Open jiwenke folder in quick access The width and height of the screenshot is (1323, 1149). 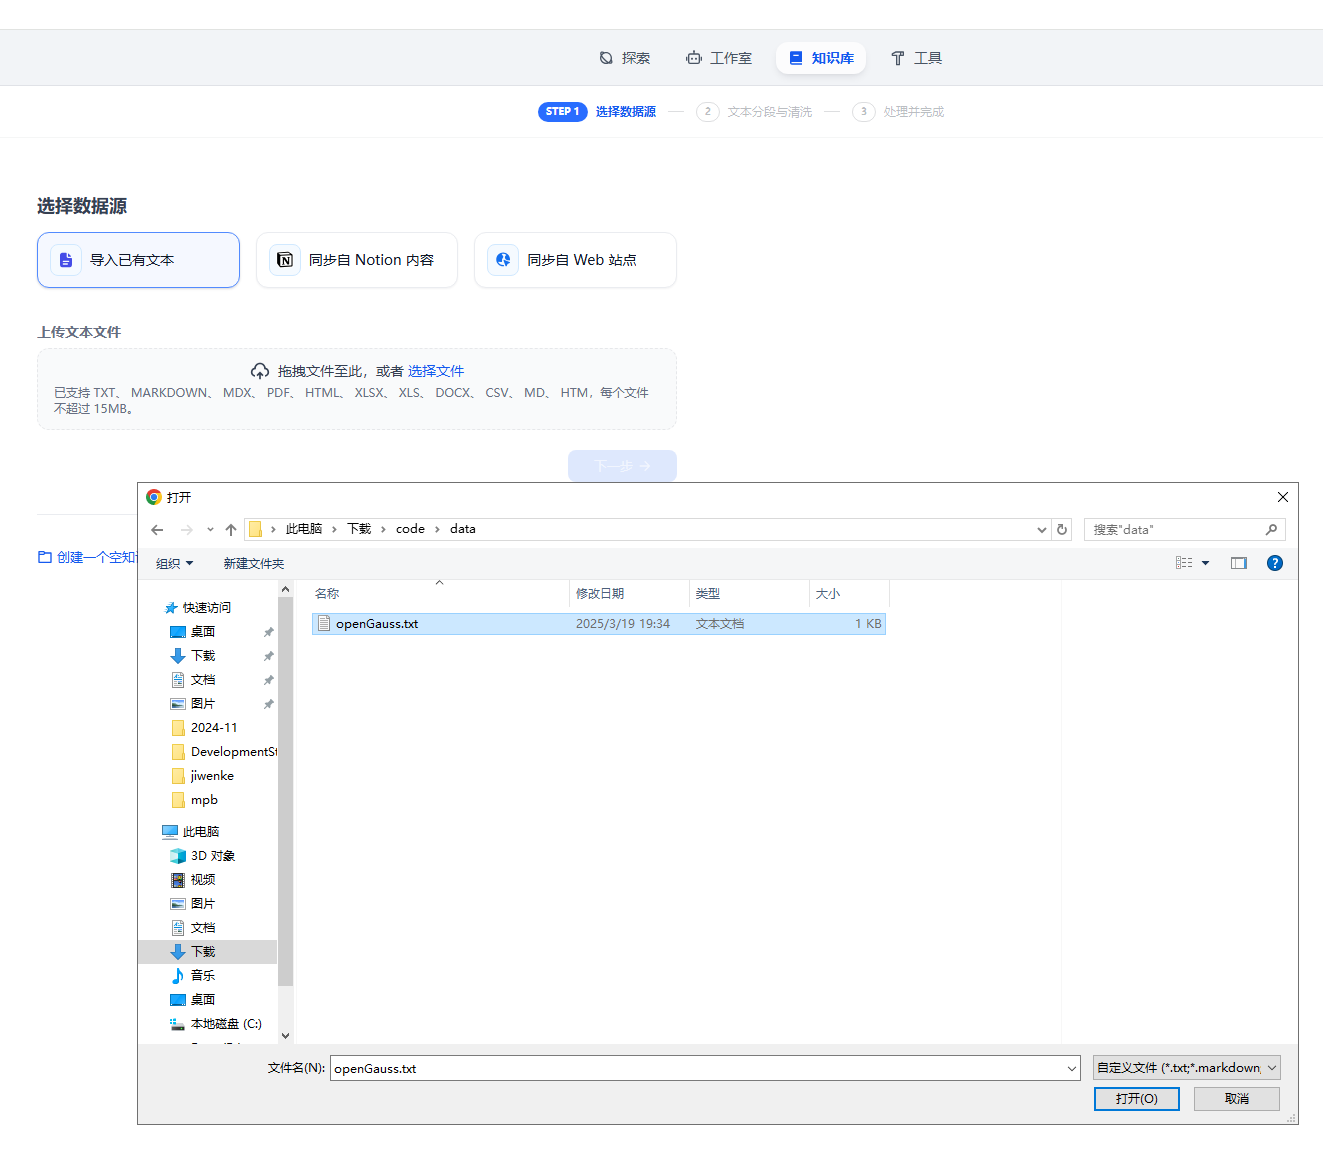tap(212, 776)
